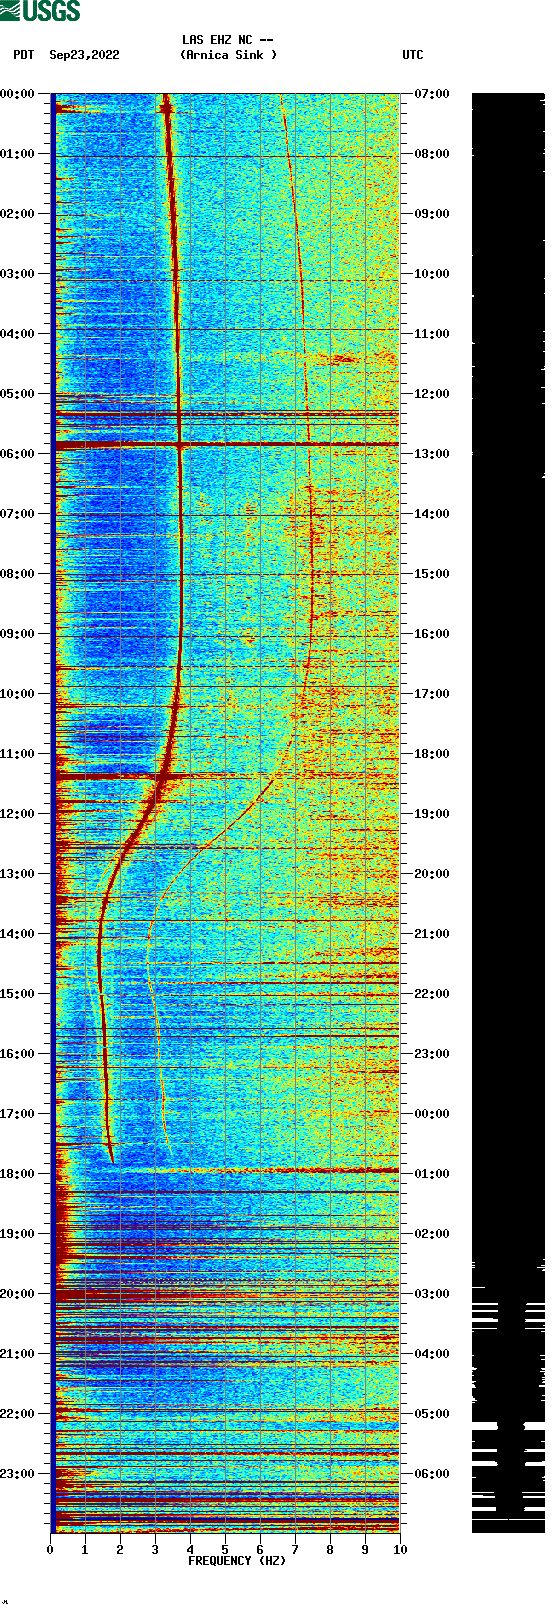Click the 7 Hz frequency tick label
The height and width of the screenshot is (1613, 552).
coord(295,1550)
